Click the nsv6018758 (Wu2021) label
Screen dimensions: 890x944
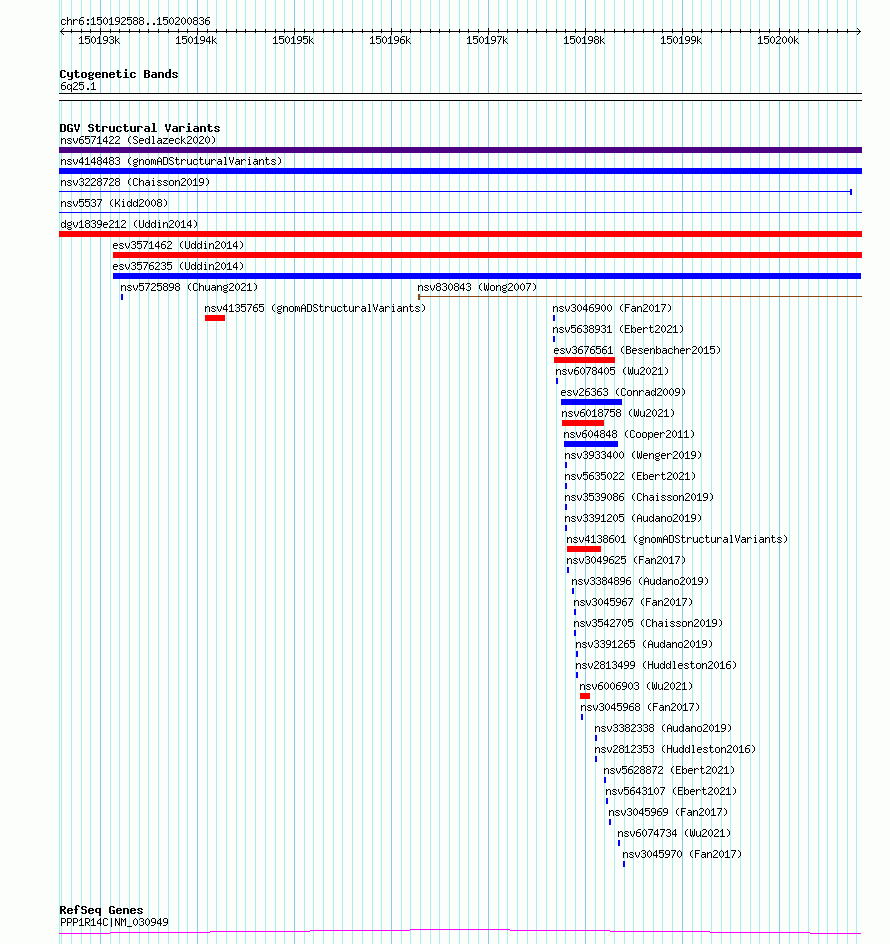[618, 414]
